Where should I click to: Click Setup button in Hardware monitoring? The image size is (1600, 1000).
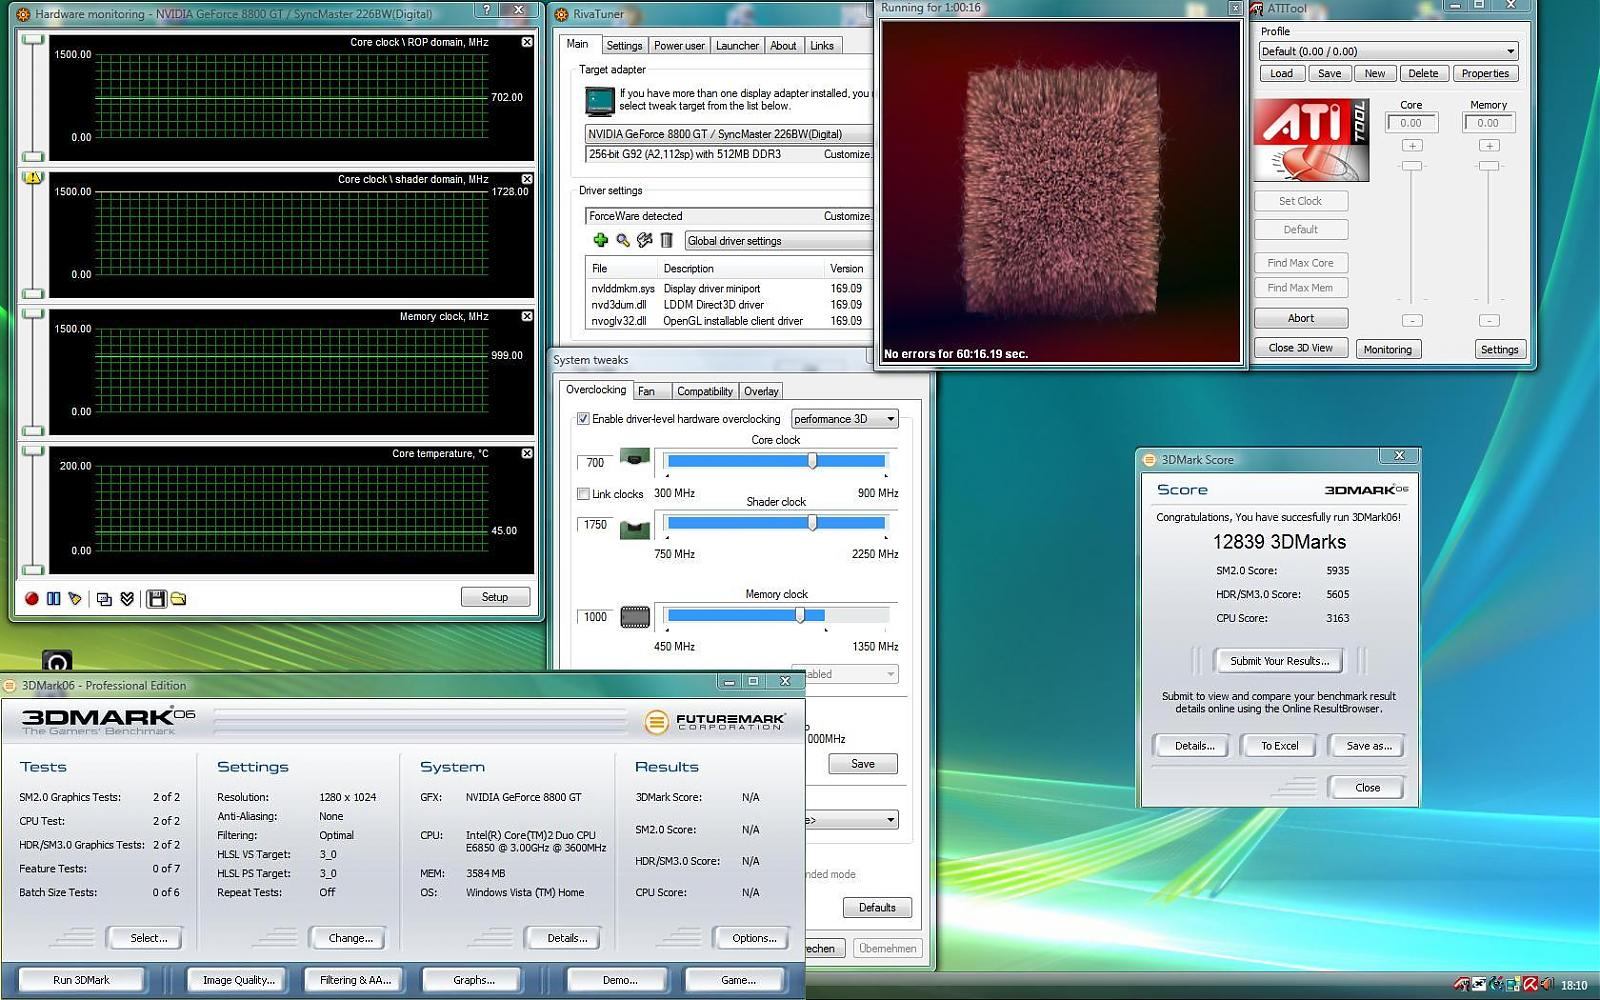[x=495, y=597]
